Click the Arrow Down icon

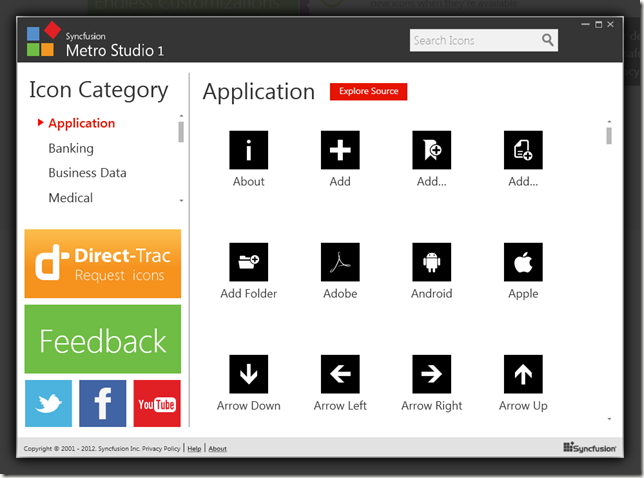click(x=248, y=374)
